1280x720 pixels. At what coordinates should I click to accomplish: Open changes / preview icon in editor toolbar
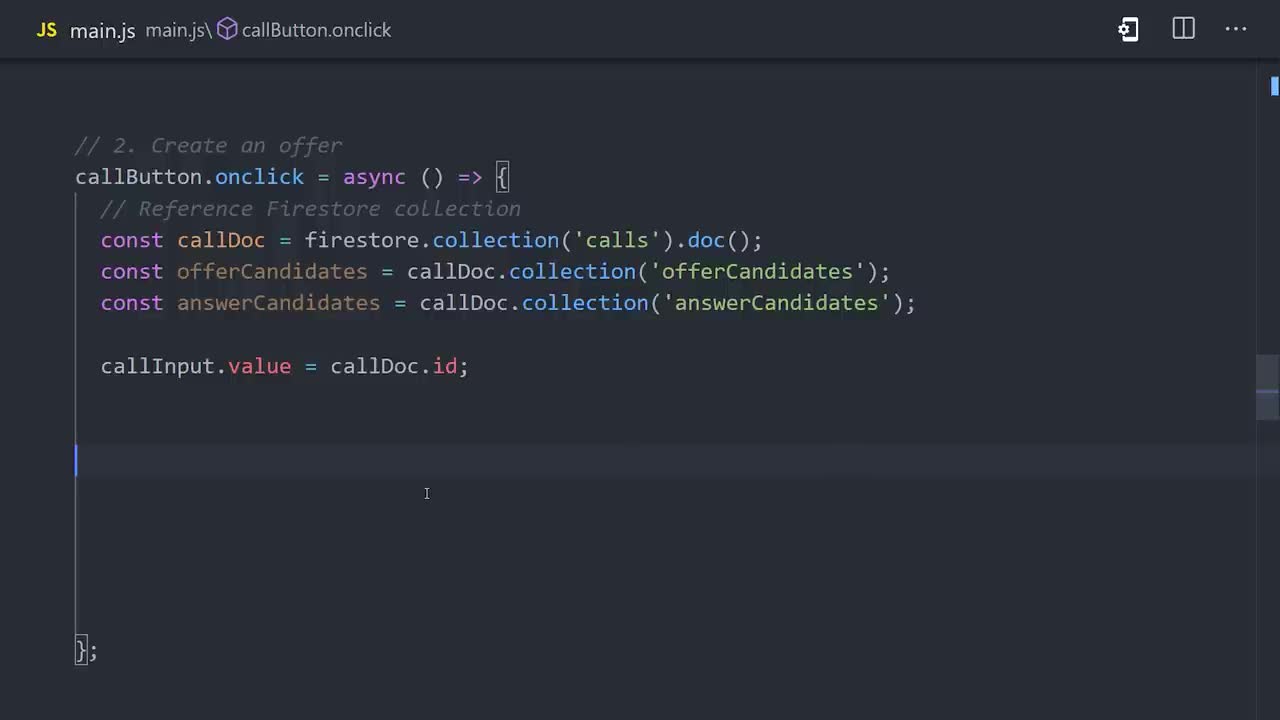[1128, 29]
